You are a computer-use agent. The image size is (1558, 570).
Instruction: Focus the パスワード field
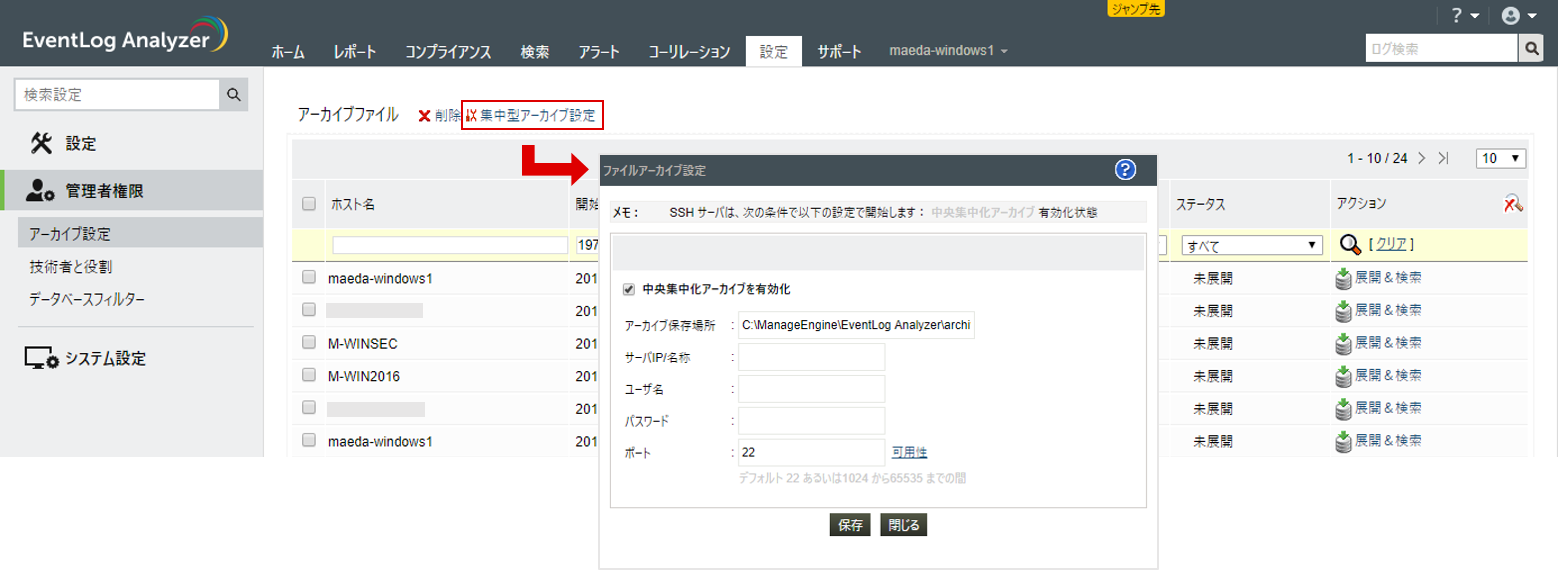[x=812, y=420]
